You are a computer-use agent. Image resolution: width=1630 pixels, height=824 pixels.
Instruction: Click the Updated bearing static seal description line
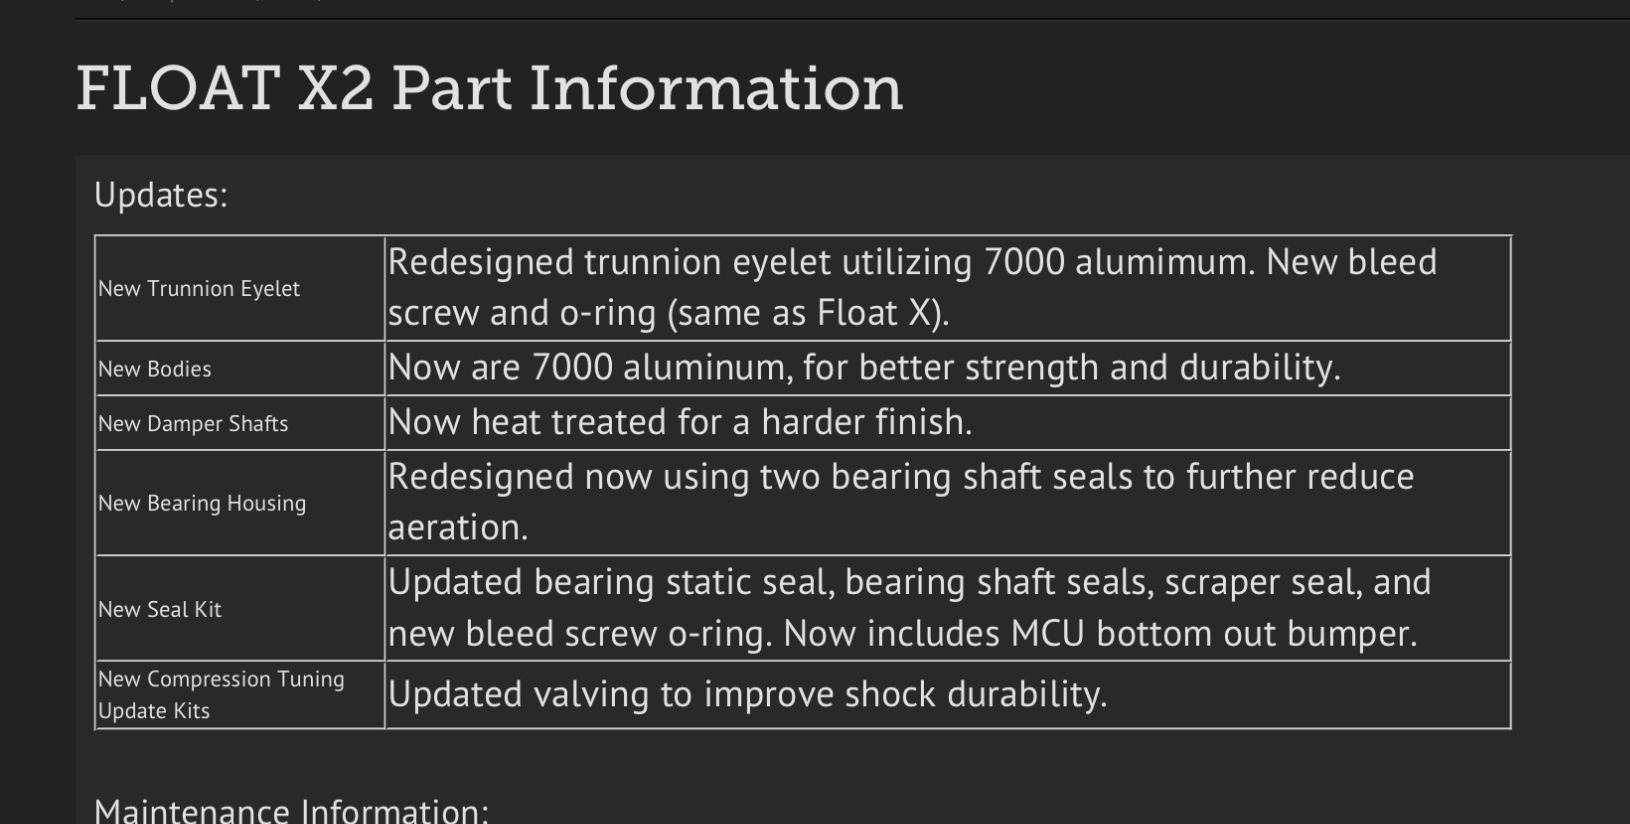908,582
